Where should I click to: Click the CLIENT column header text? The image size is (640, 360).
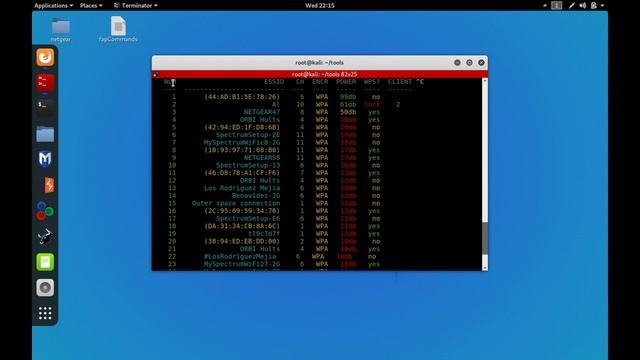pos(400,82)
